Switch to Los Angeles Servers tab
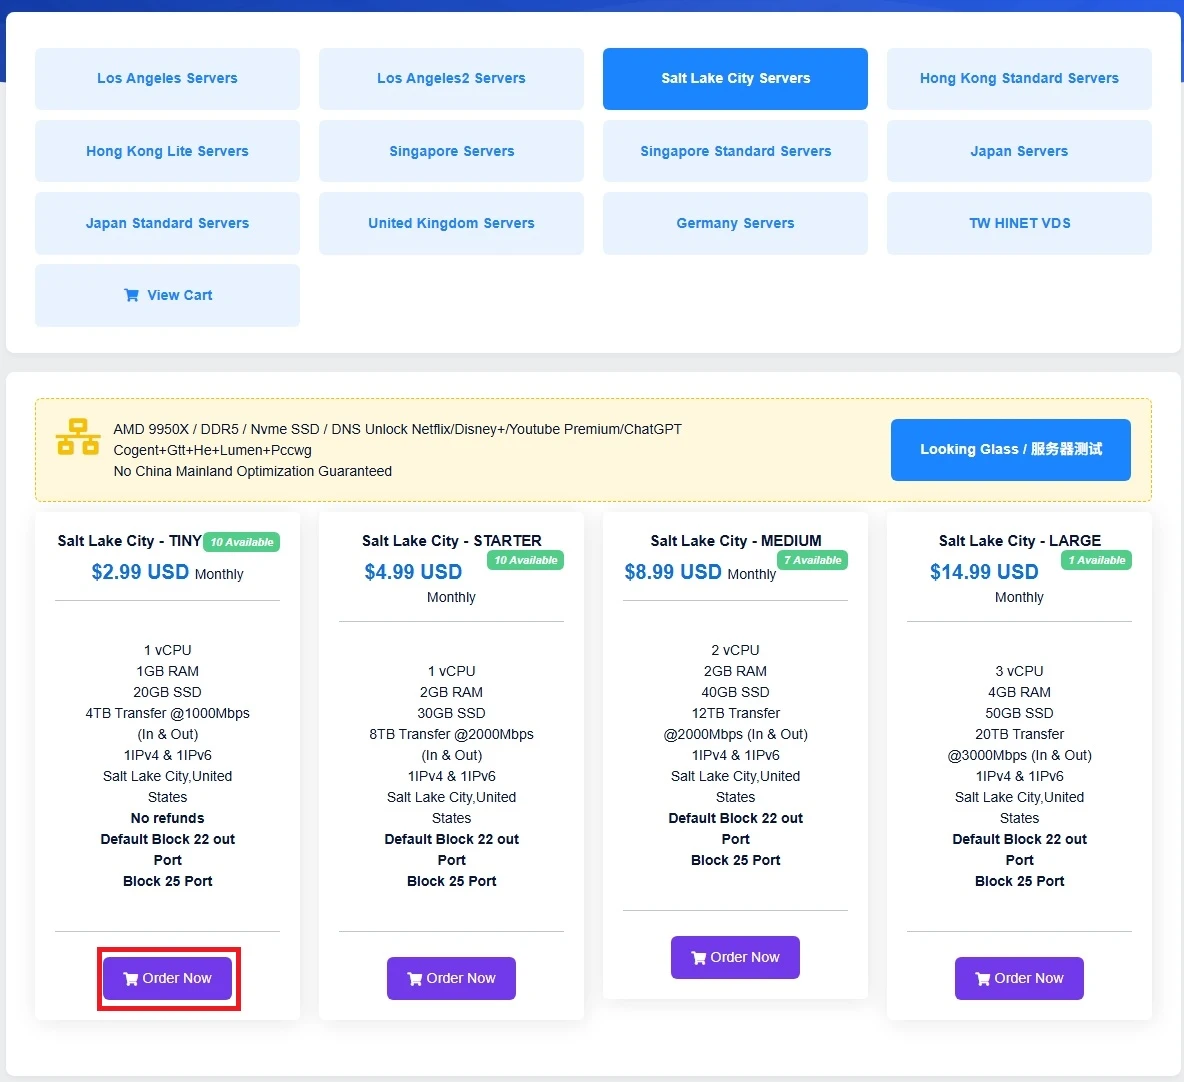 (167, 79)
